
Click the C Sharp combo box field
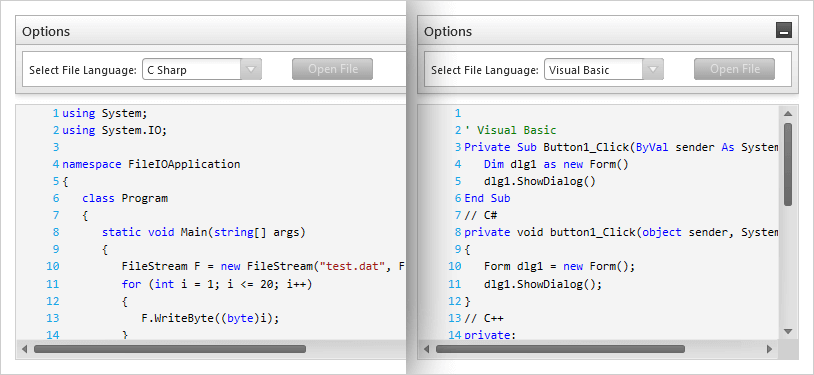tap(202, 70)
